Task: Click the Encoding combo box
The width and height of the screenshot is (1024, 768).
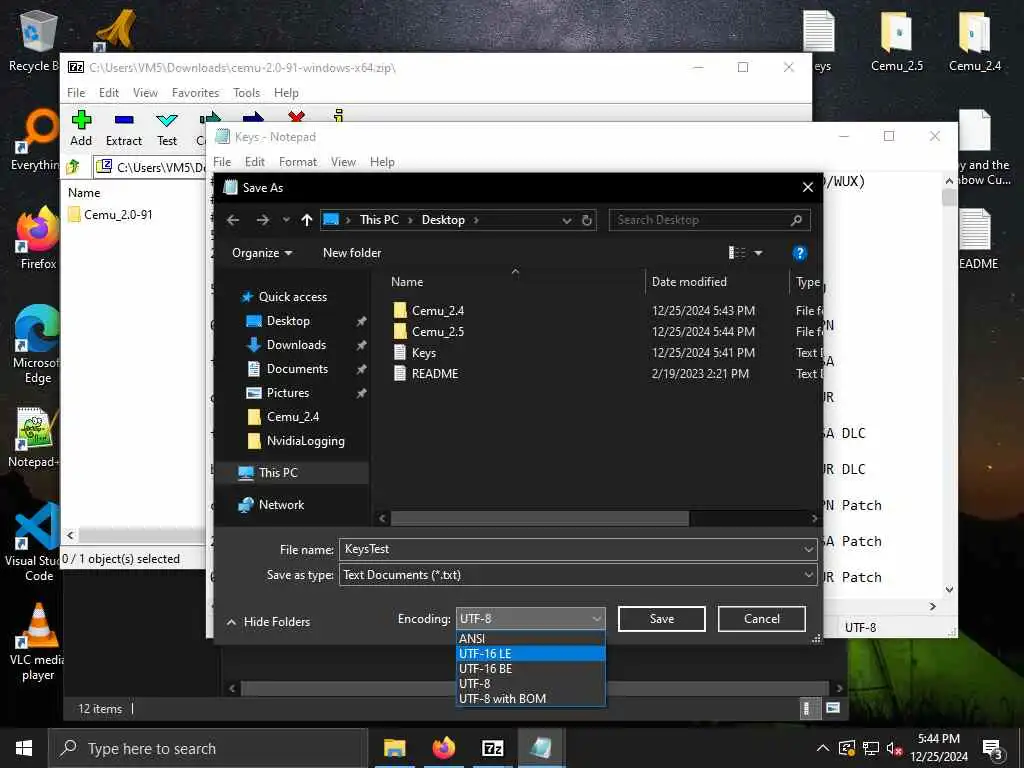Action: point(530,618)
